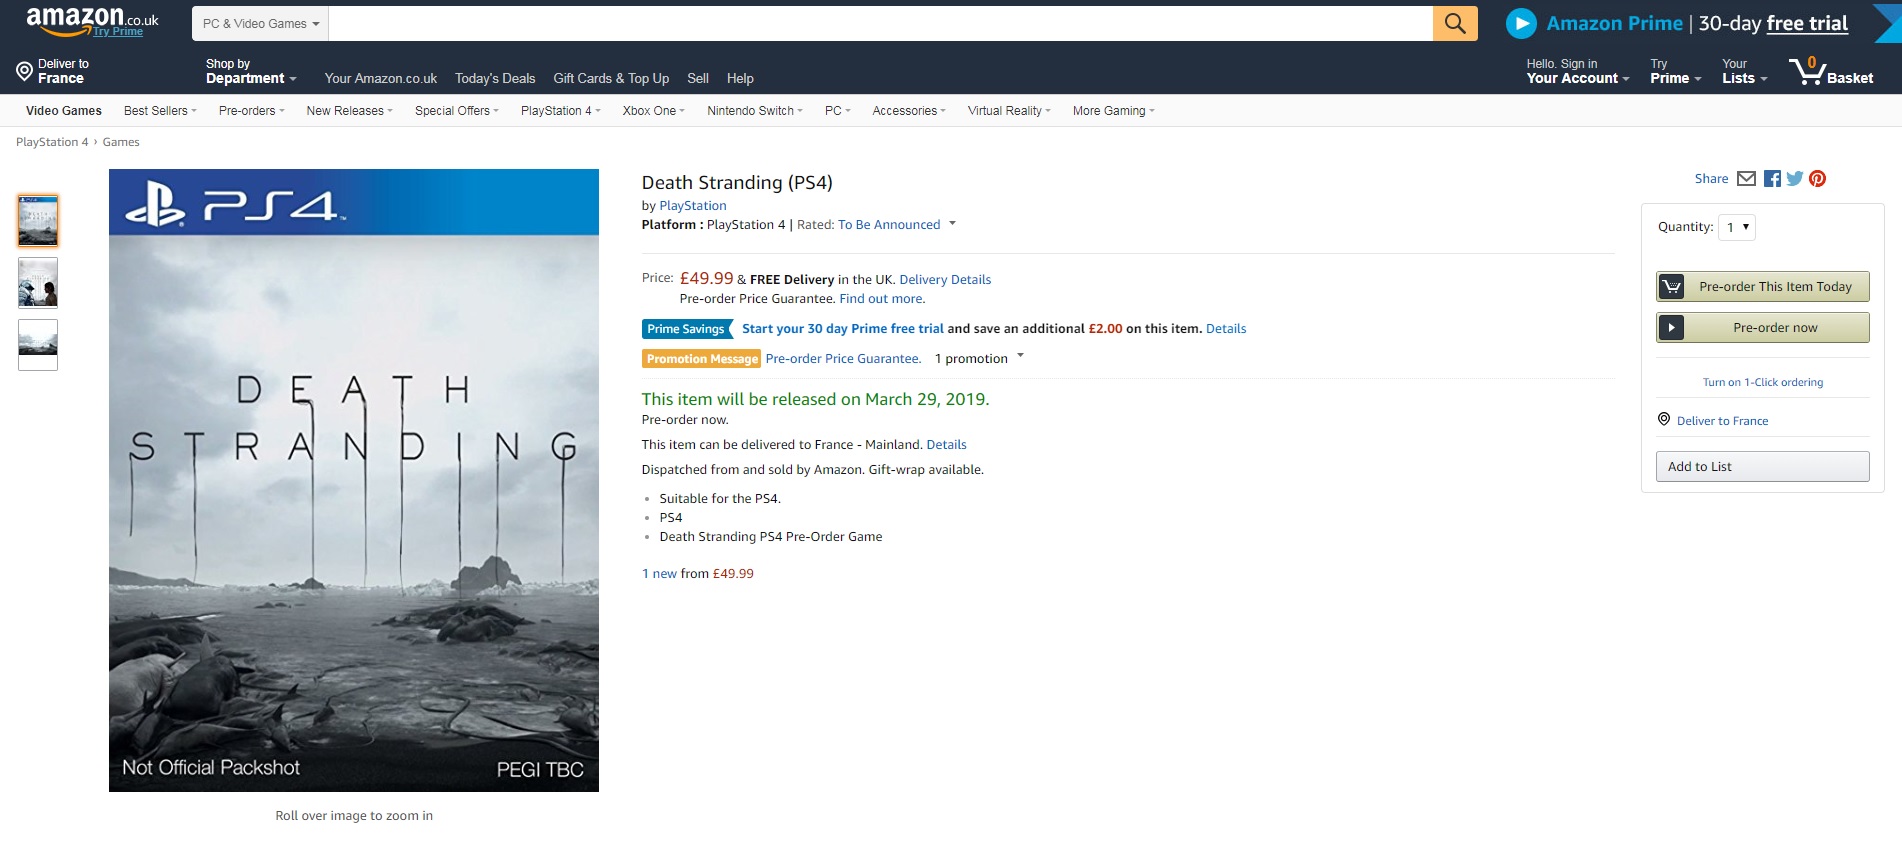1902x844 pixels.
Task: Select the second product thumbnail
Action: click(x=38, y=283)
